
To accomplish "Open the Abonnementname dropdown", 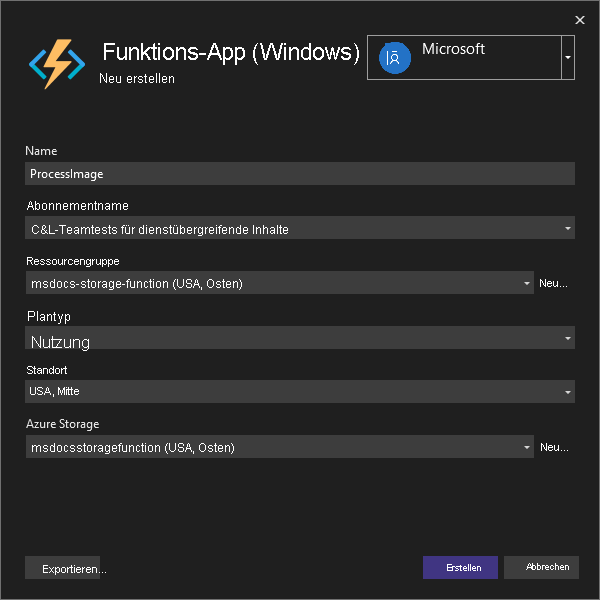I will [300, 228].
